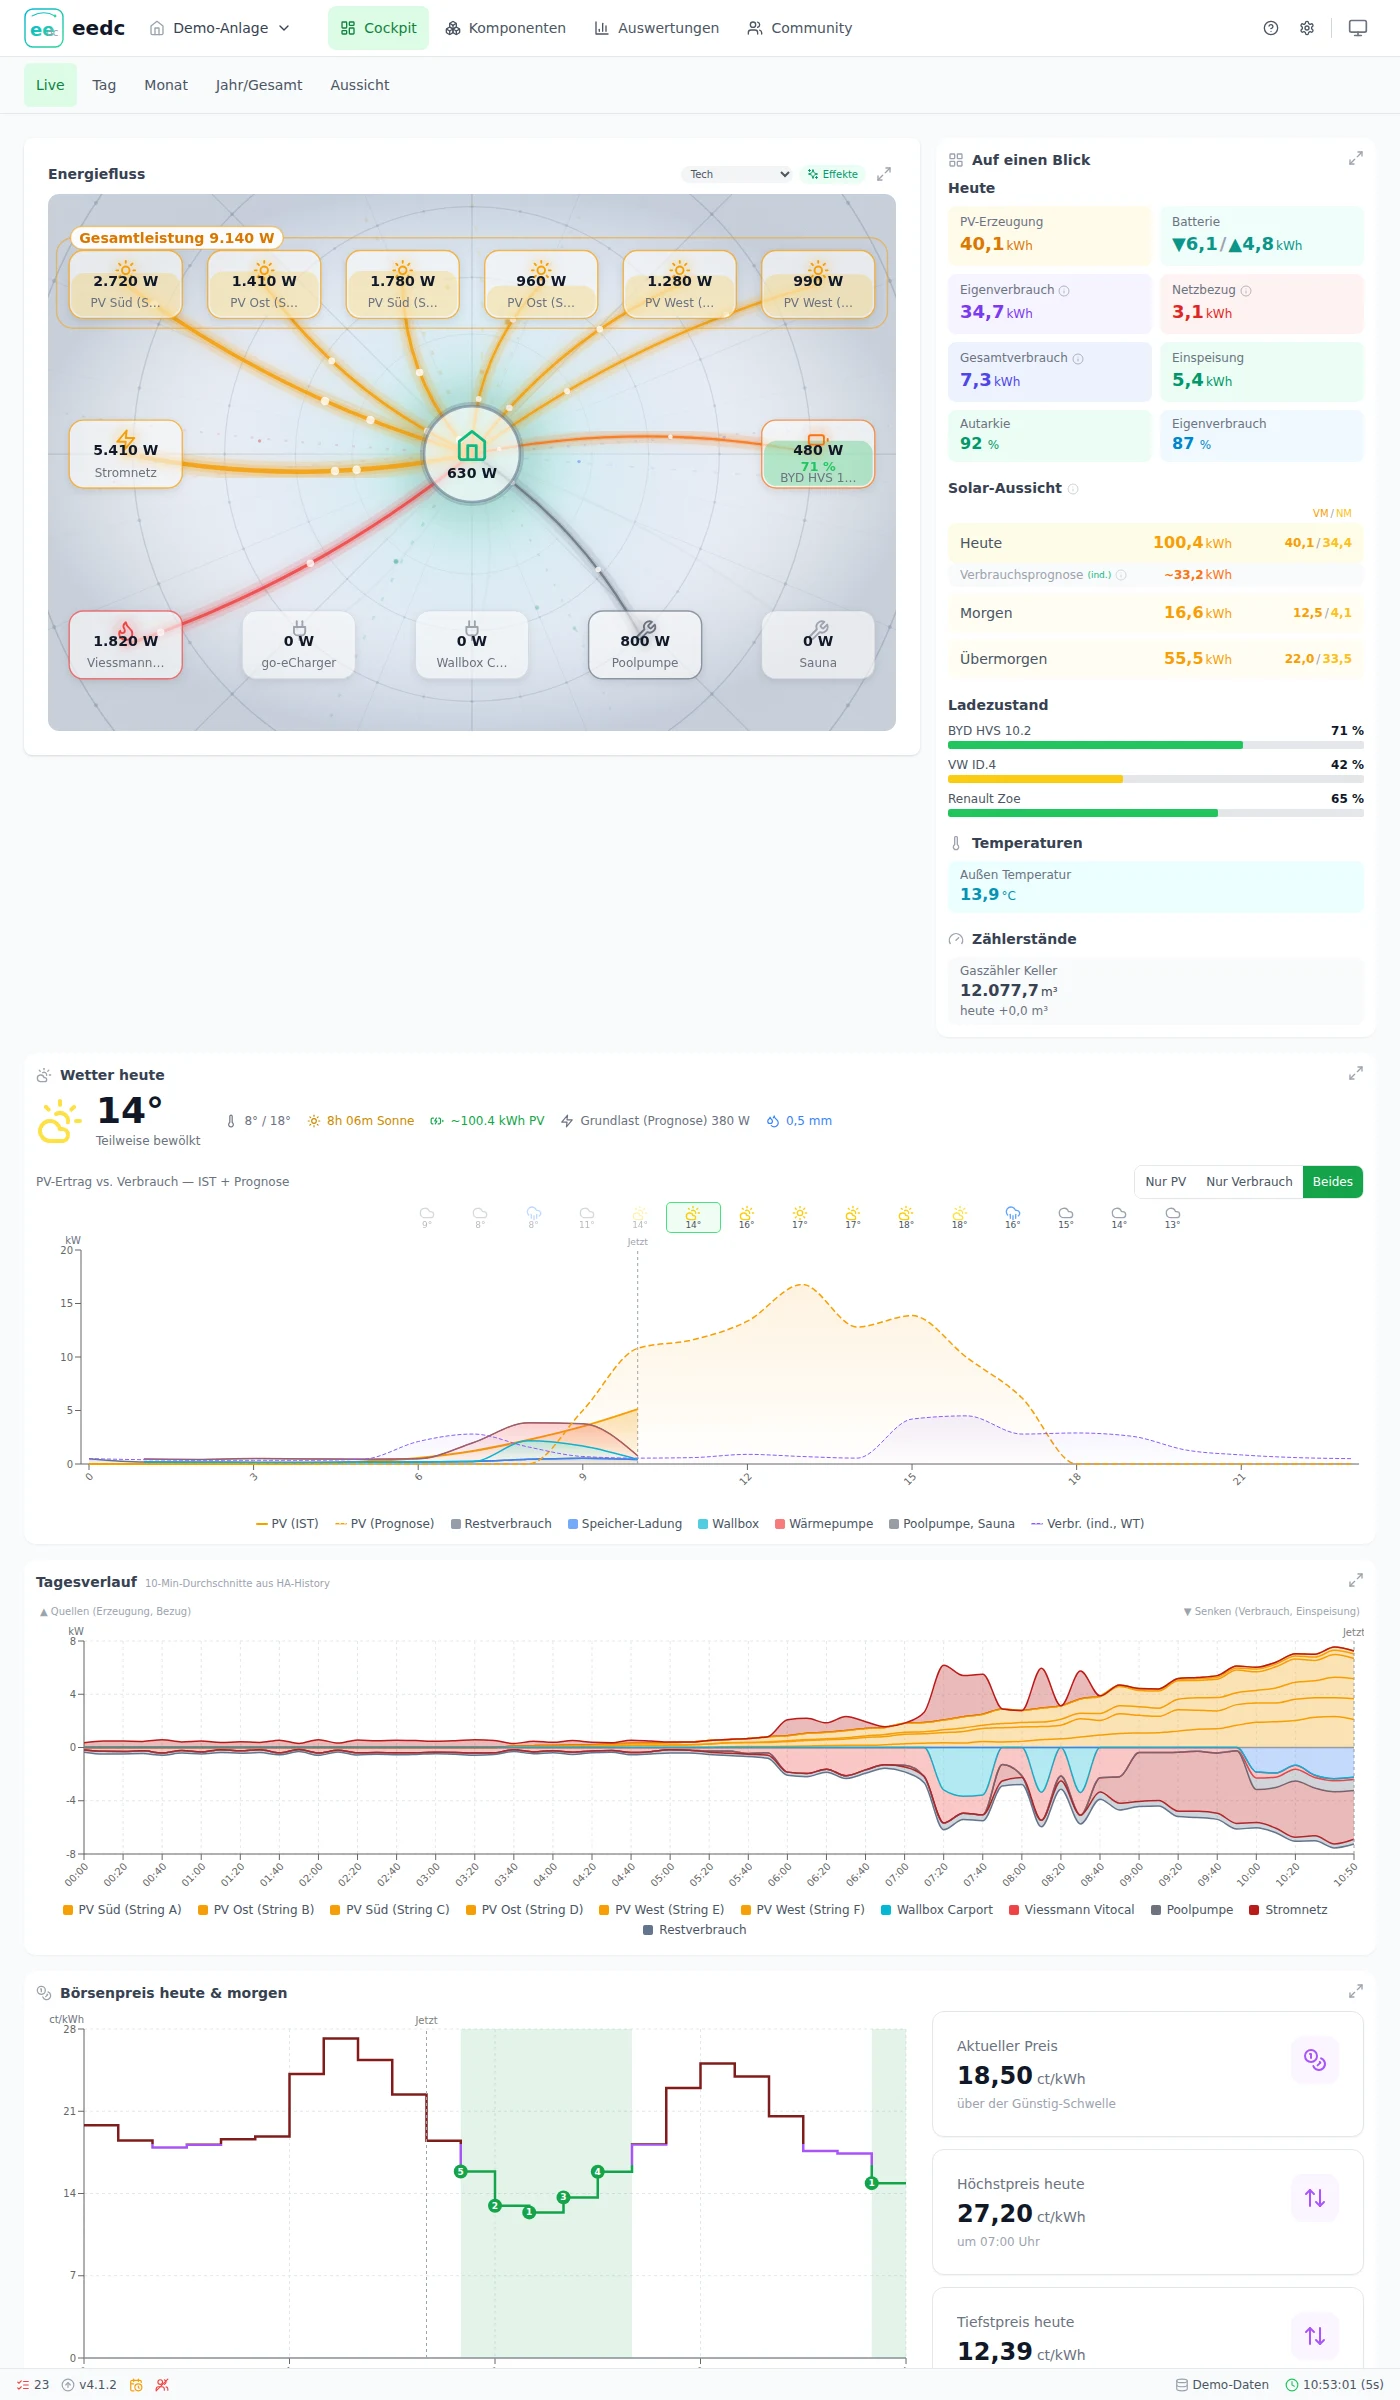Screen dimensions: 1400x2400
Task: Select Nur PV chart view
Action: (x=1166, y=1182)
